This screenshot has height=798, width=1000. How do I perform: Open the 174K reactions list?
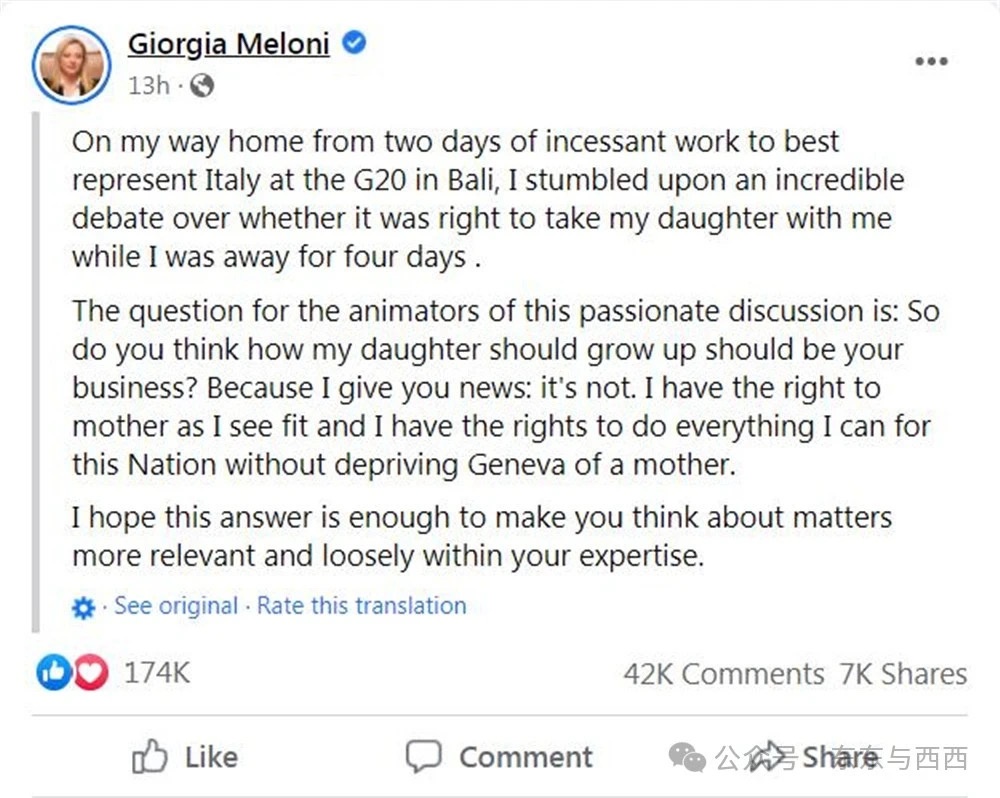pos(157,673)
